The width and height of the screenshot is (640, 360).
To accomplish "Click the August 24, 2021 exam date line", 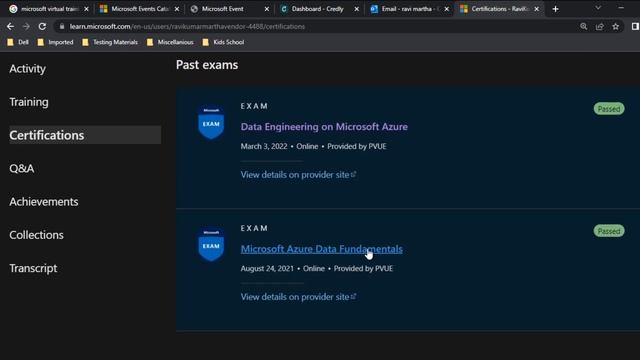I will click(x=317, y=269).
